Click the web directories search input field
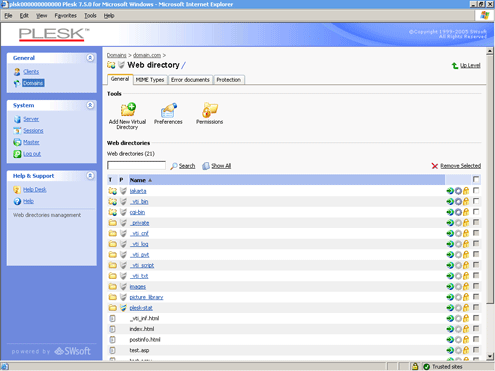This screenshot has height=371, width=495. tap(136, 166)
